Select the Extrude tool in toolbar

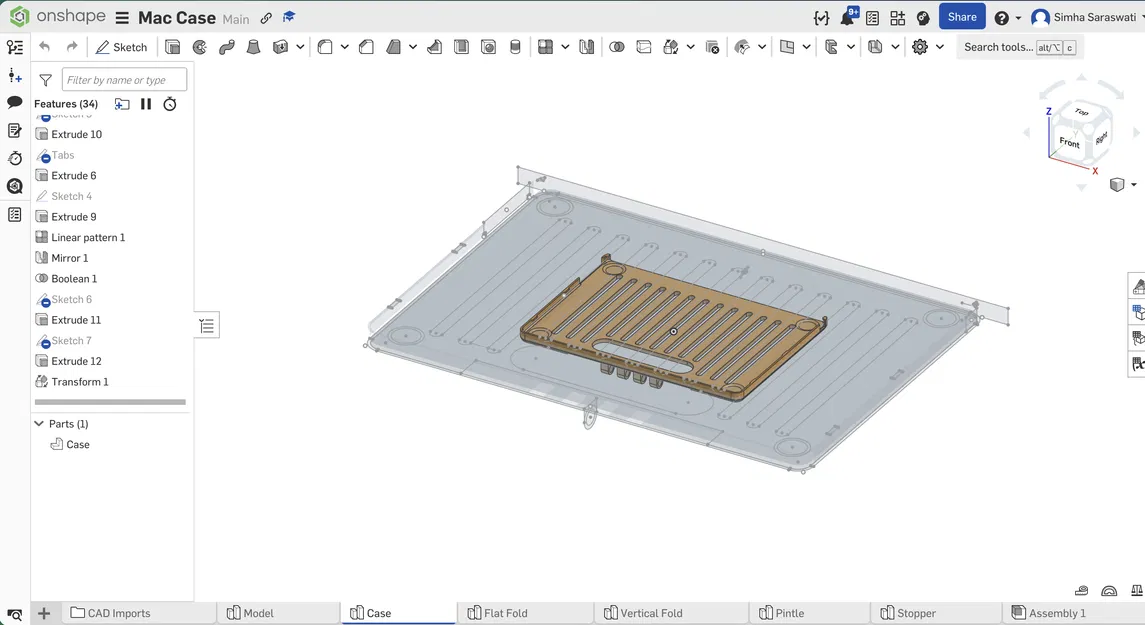point(173,47)
